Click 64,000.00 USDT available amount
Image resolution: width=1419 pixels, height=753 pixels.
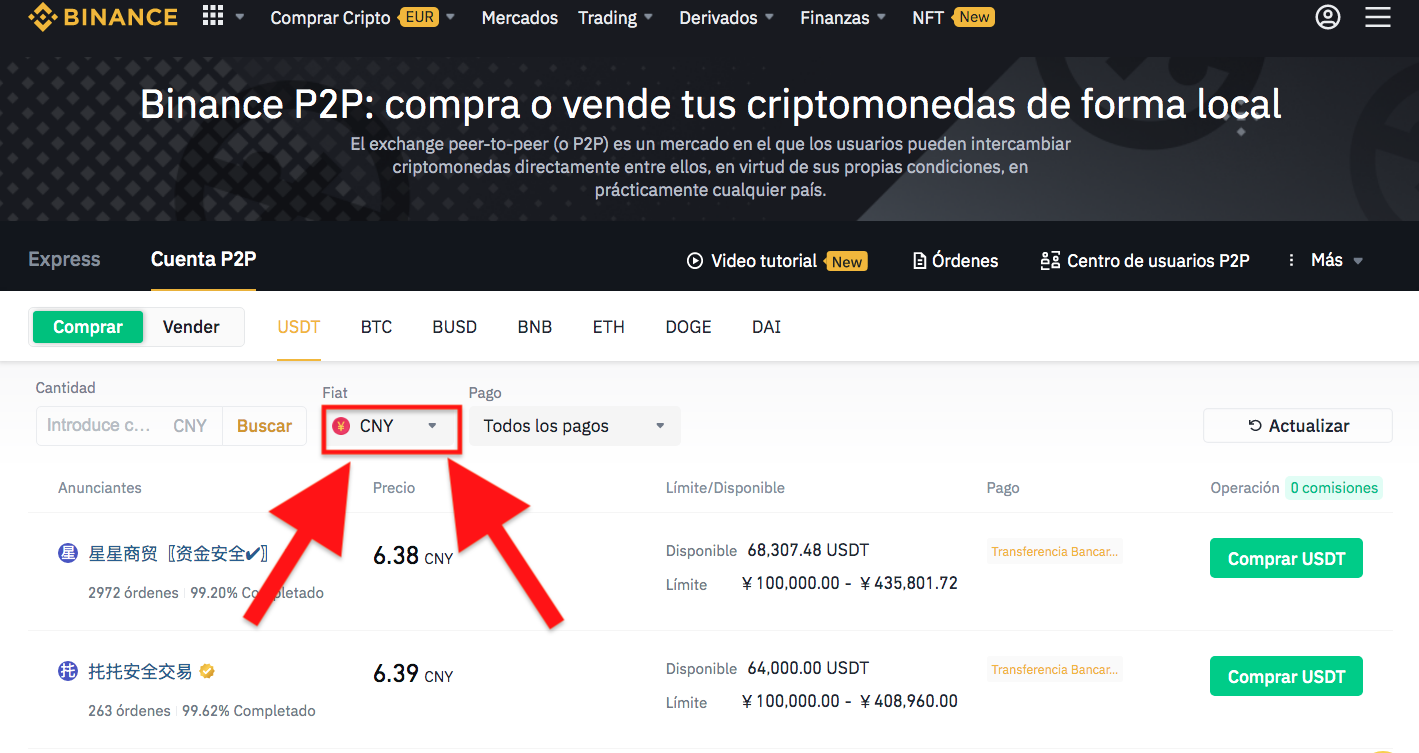click(x=808, y=668)
